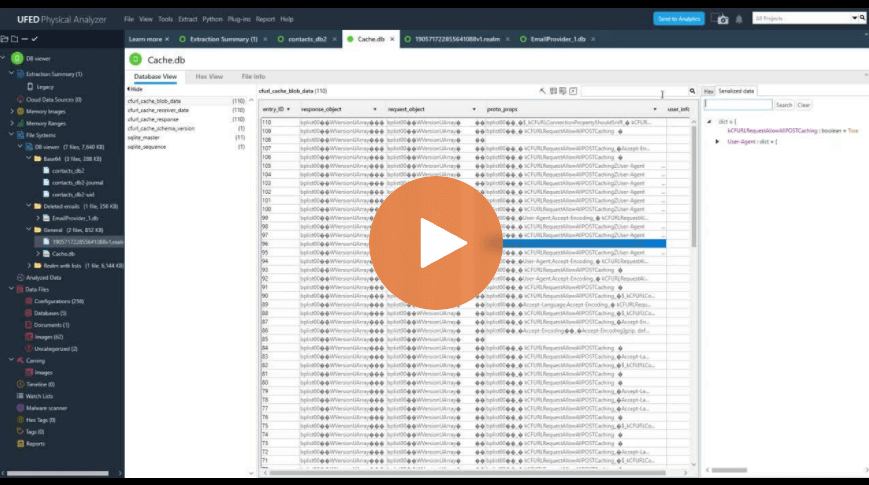Click the Serialized data search field
The image size is (869, 485).
click(738, 104)
